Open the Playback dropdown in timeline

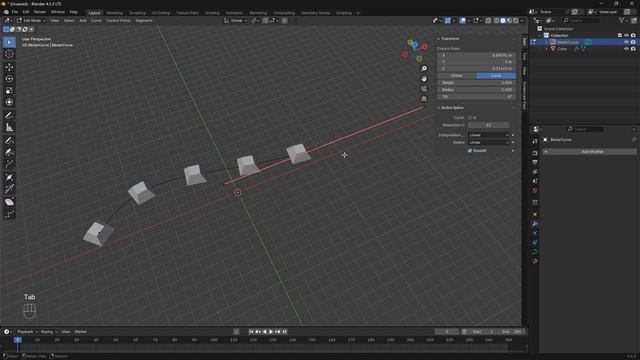coord(27,332)
